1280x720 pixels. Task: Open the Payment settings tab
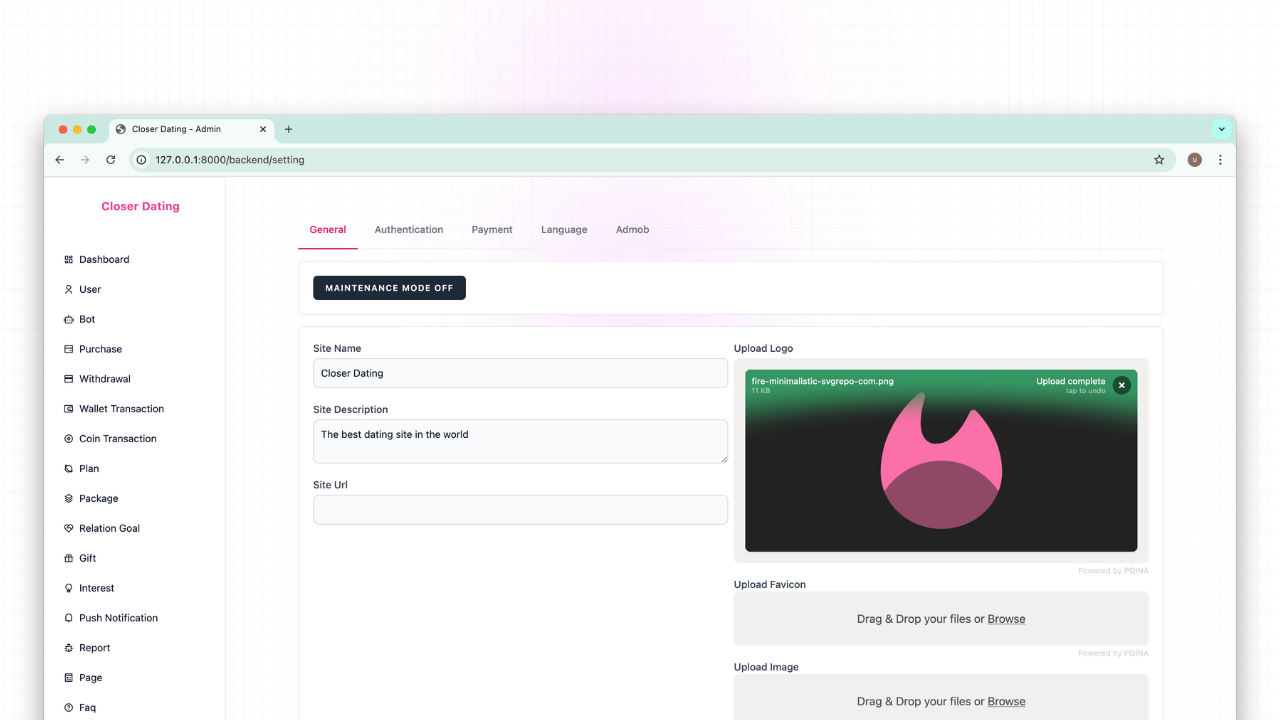coord(492,230)
